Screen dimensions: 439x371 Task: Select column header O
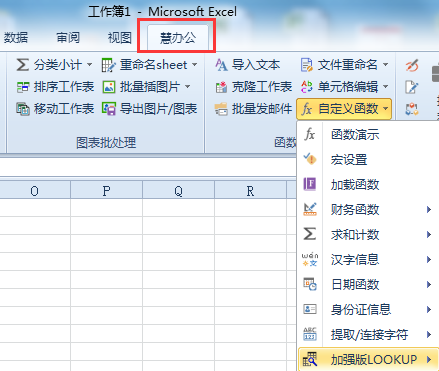pyautogui.click(x=35, y=191)
